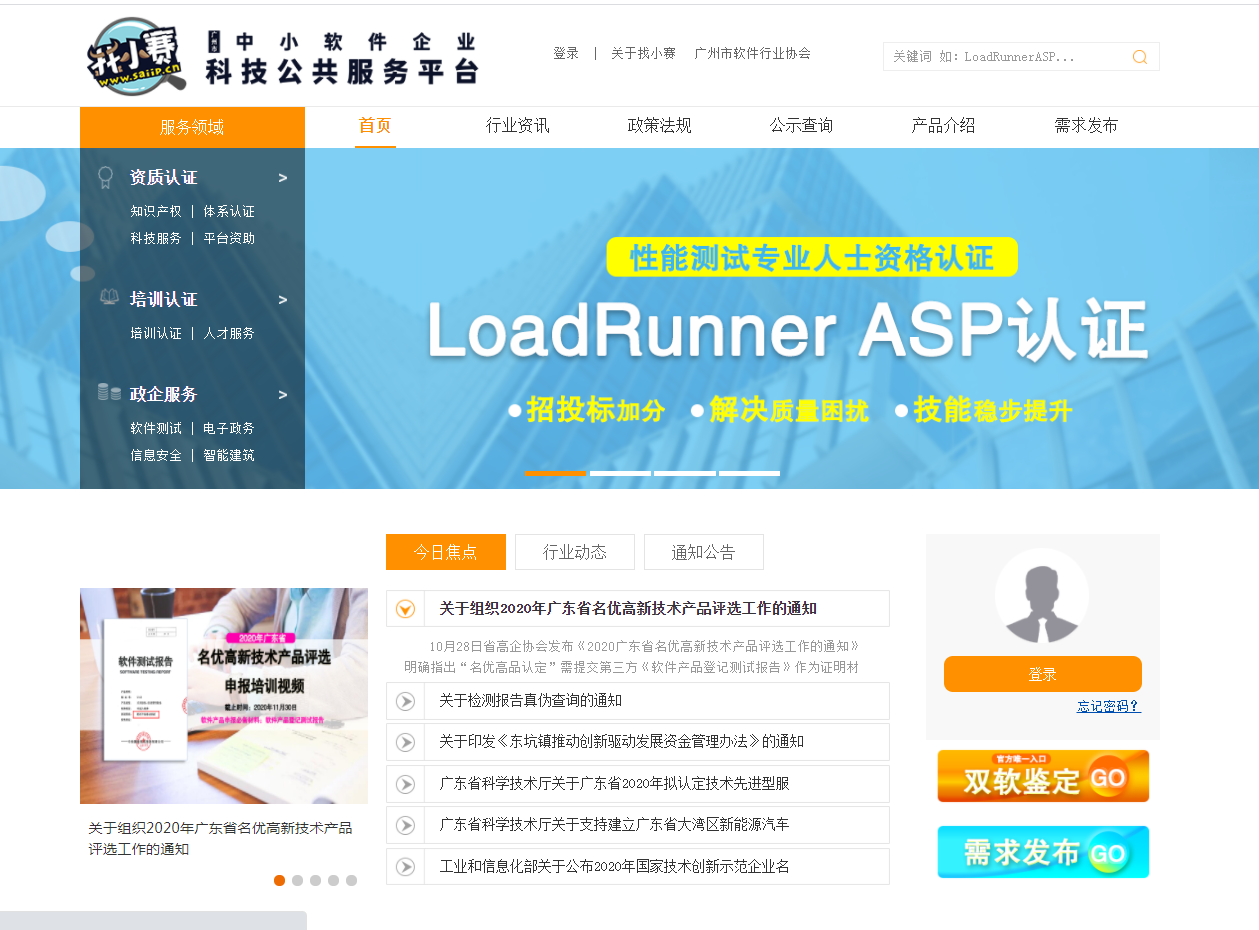
Task: Open the 软件测试 sidebar link
Action: pos(156,429)
